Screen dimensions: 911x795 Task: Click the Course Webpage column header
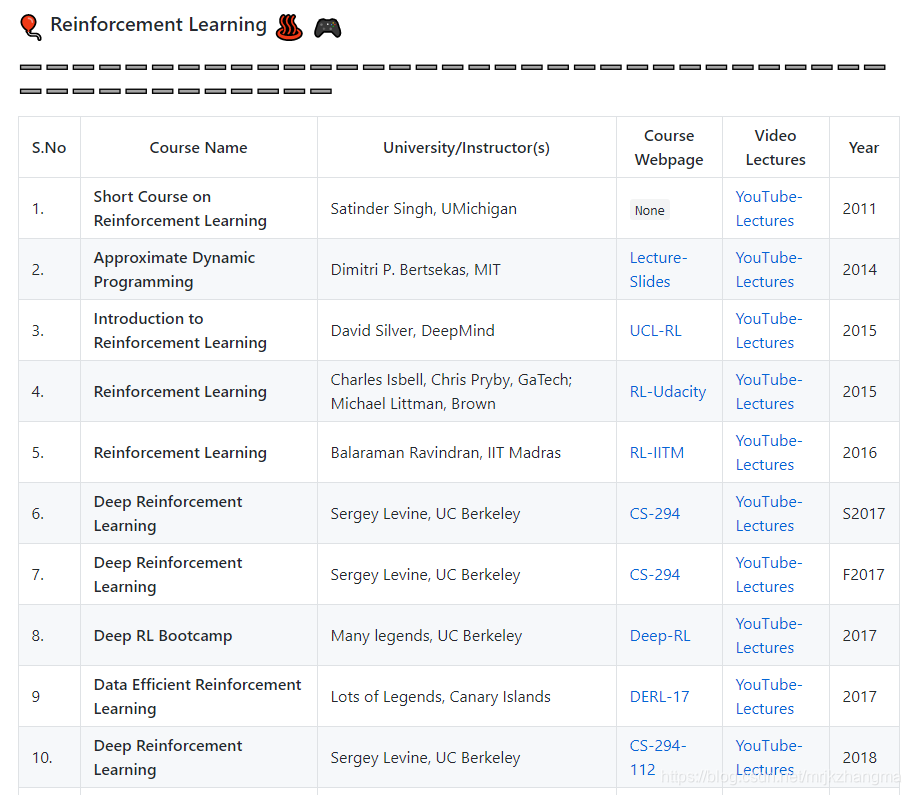[669, 148]
